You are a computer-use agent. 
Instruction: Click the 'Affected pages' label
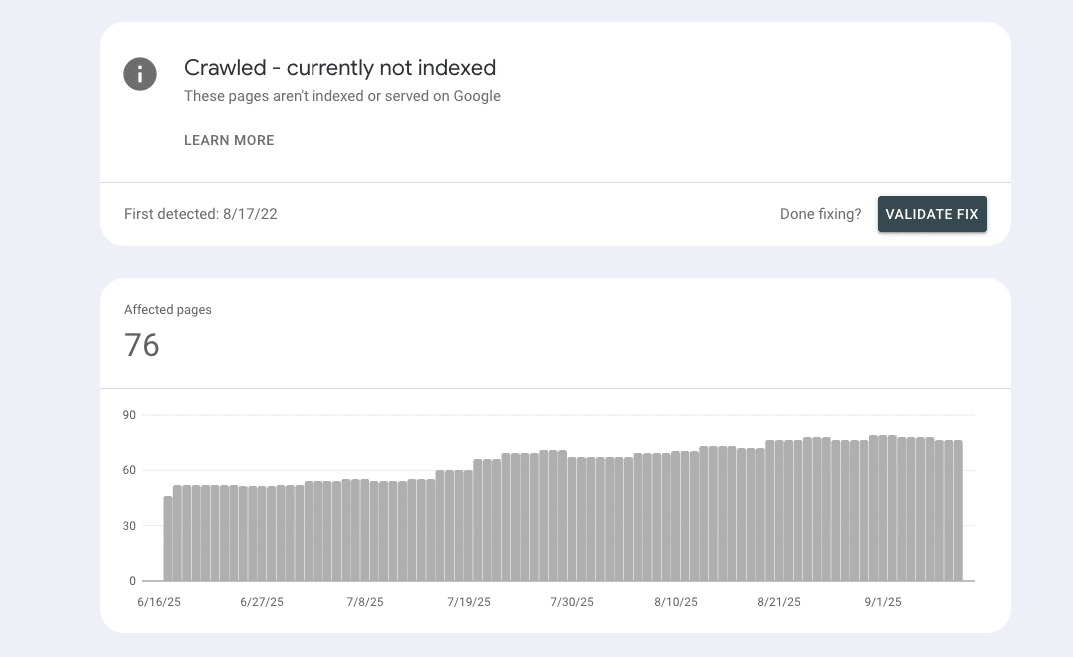tap(168, 309)
